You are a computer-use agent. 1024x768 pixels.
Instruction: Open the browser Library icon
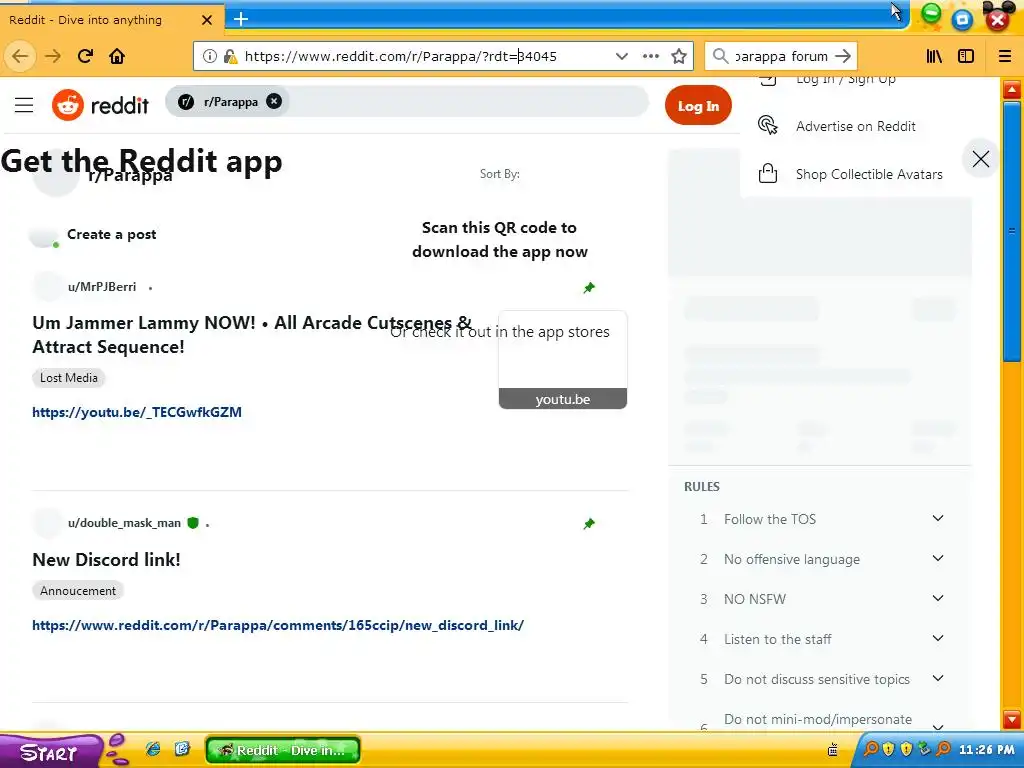(934, 56)
